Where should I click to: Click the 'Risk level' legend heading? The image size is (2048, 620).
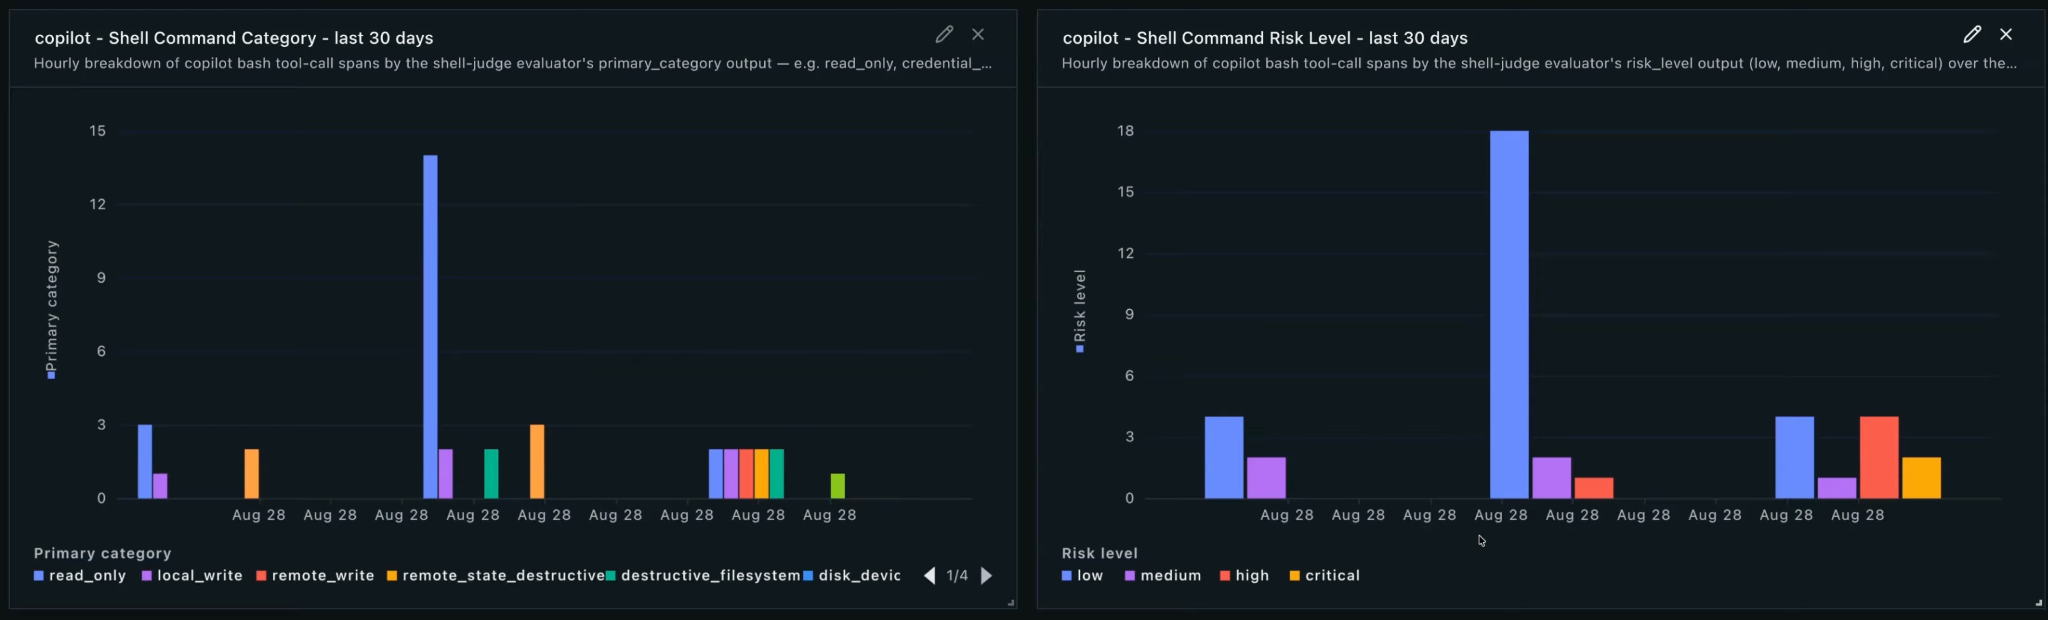click(x=1100, y=553)
